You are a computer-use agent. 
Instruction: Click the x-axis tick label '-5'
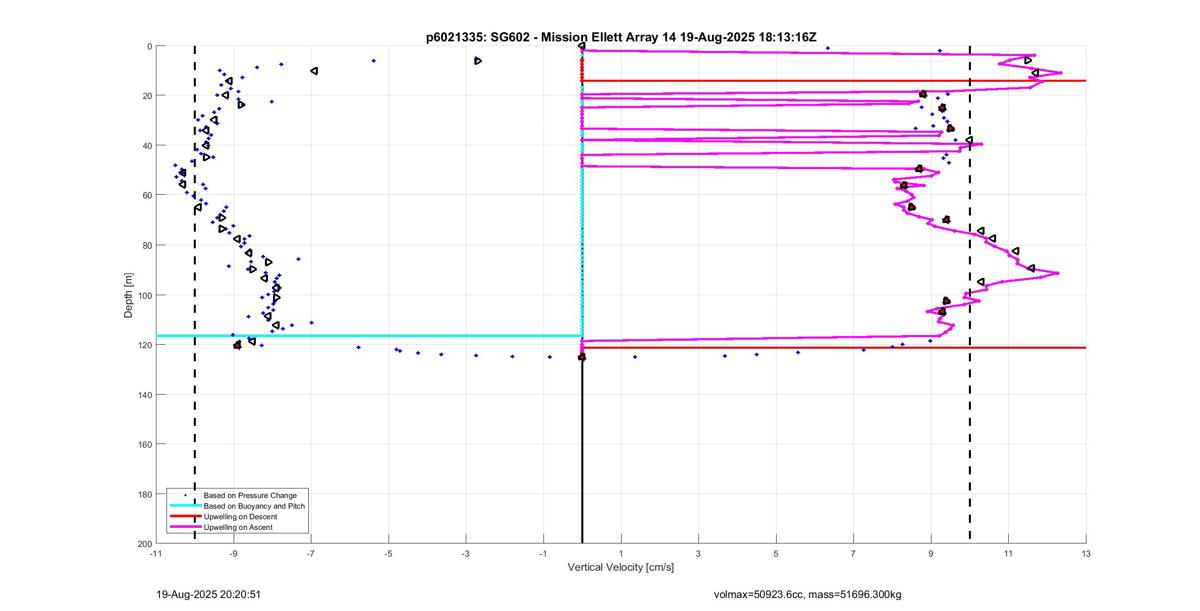point(388,553)
